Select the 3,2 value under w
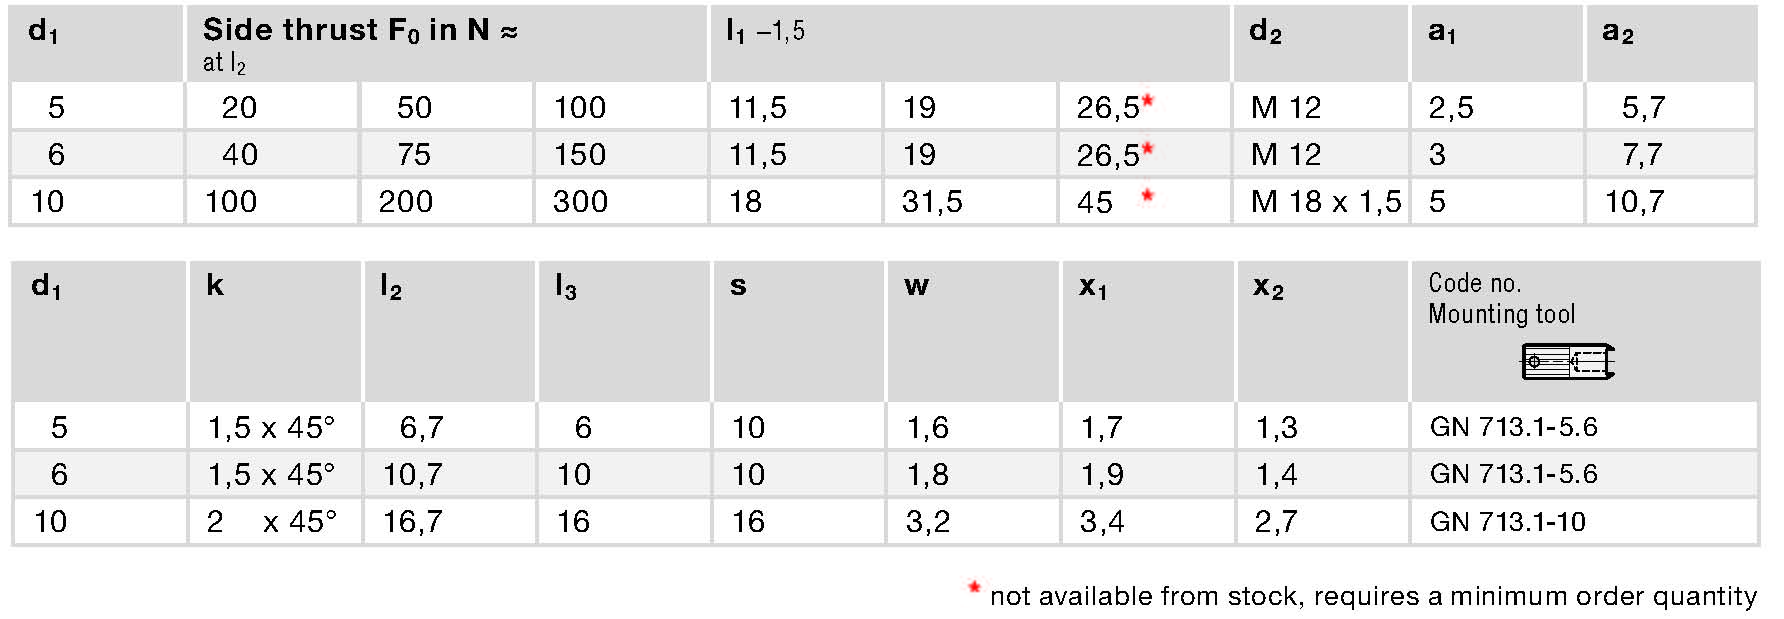Screen dimensions: 1784x619 (927, 521)
